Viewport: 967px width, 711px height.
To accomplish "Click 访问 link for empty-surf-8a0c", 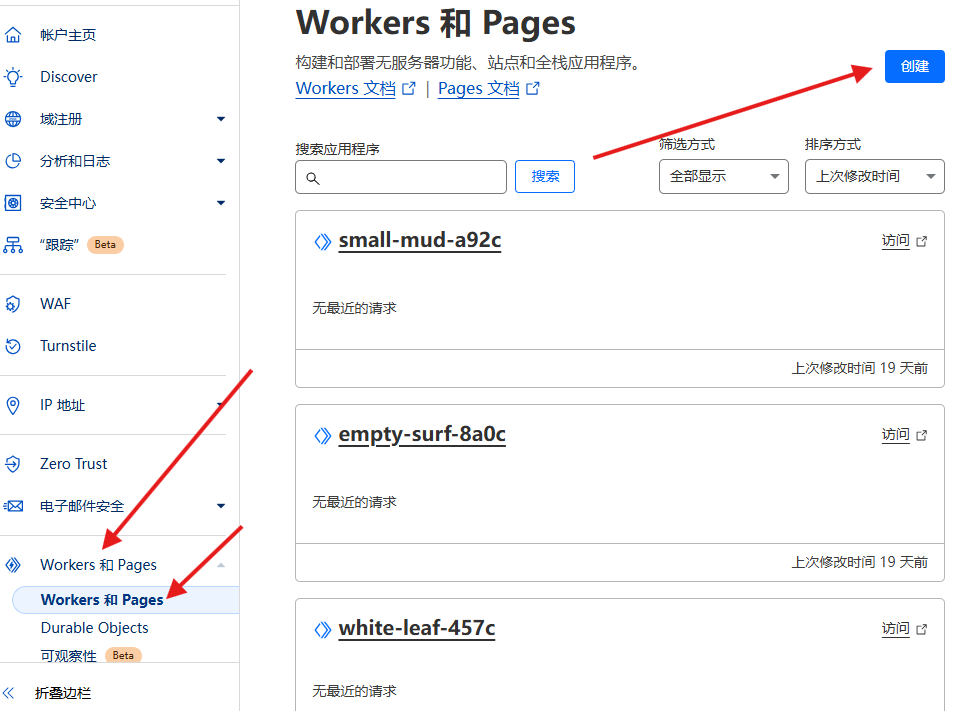I will (895, 435).
